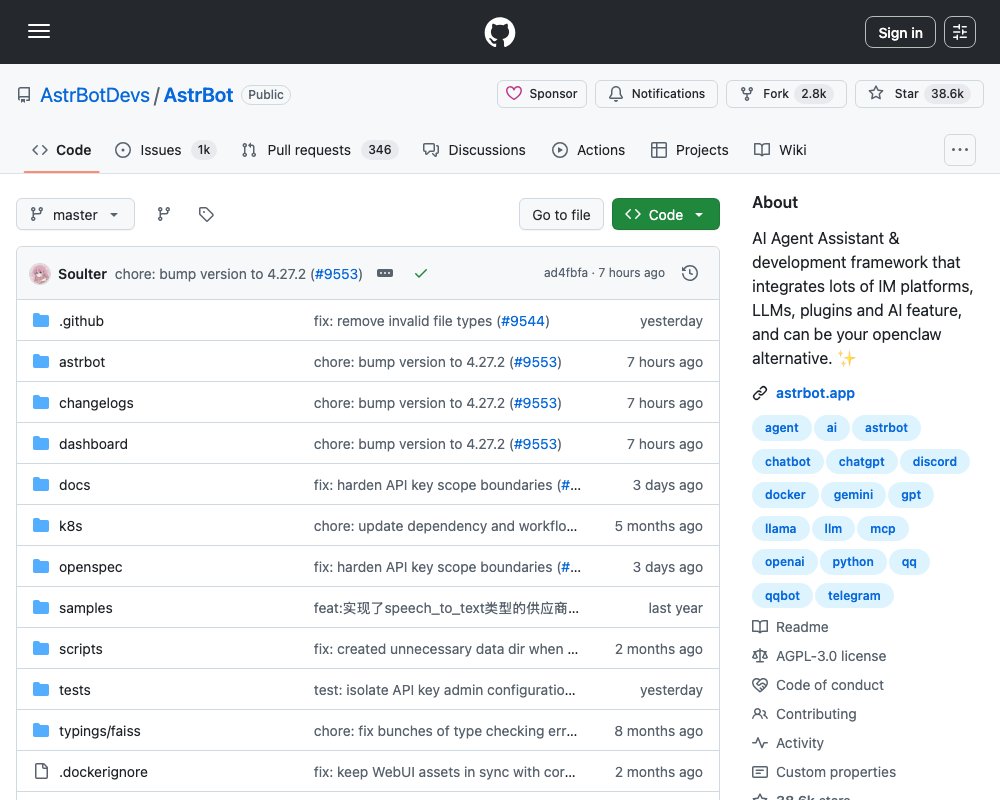Viewport: 1000px width, 800px height.
Task: Select the telegram topic tag
Action: click(x=854, y=595)
